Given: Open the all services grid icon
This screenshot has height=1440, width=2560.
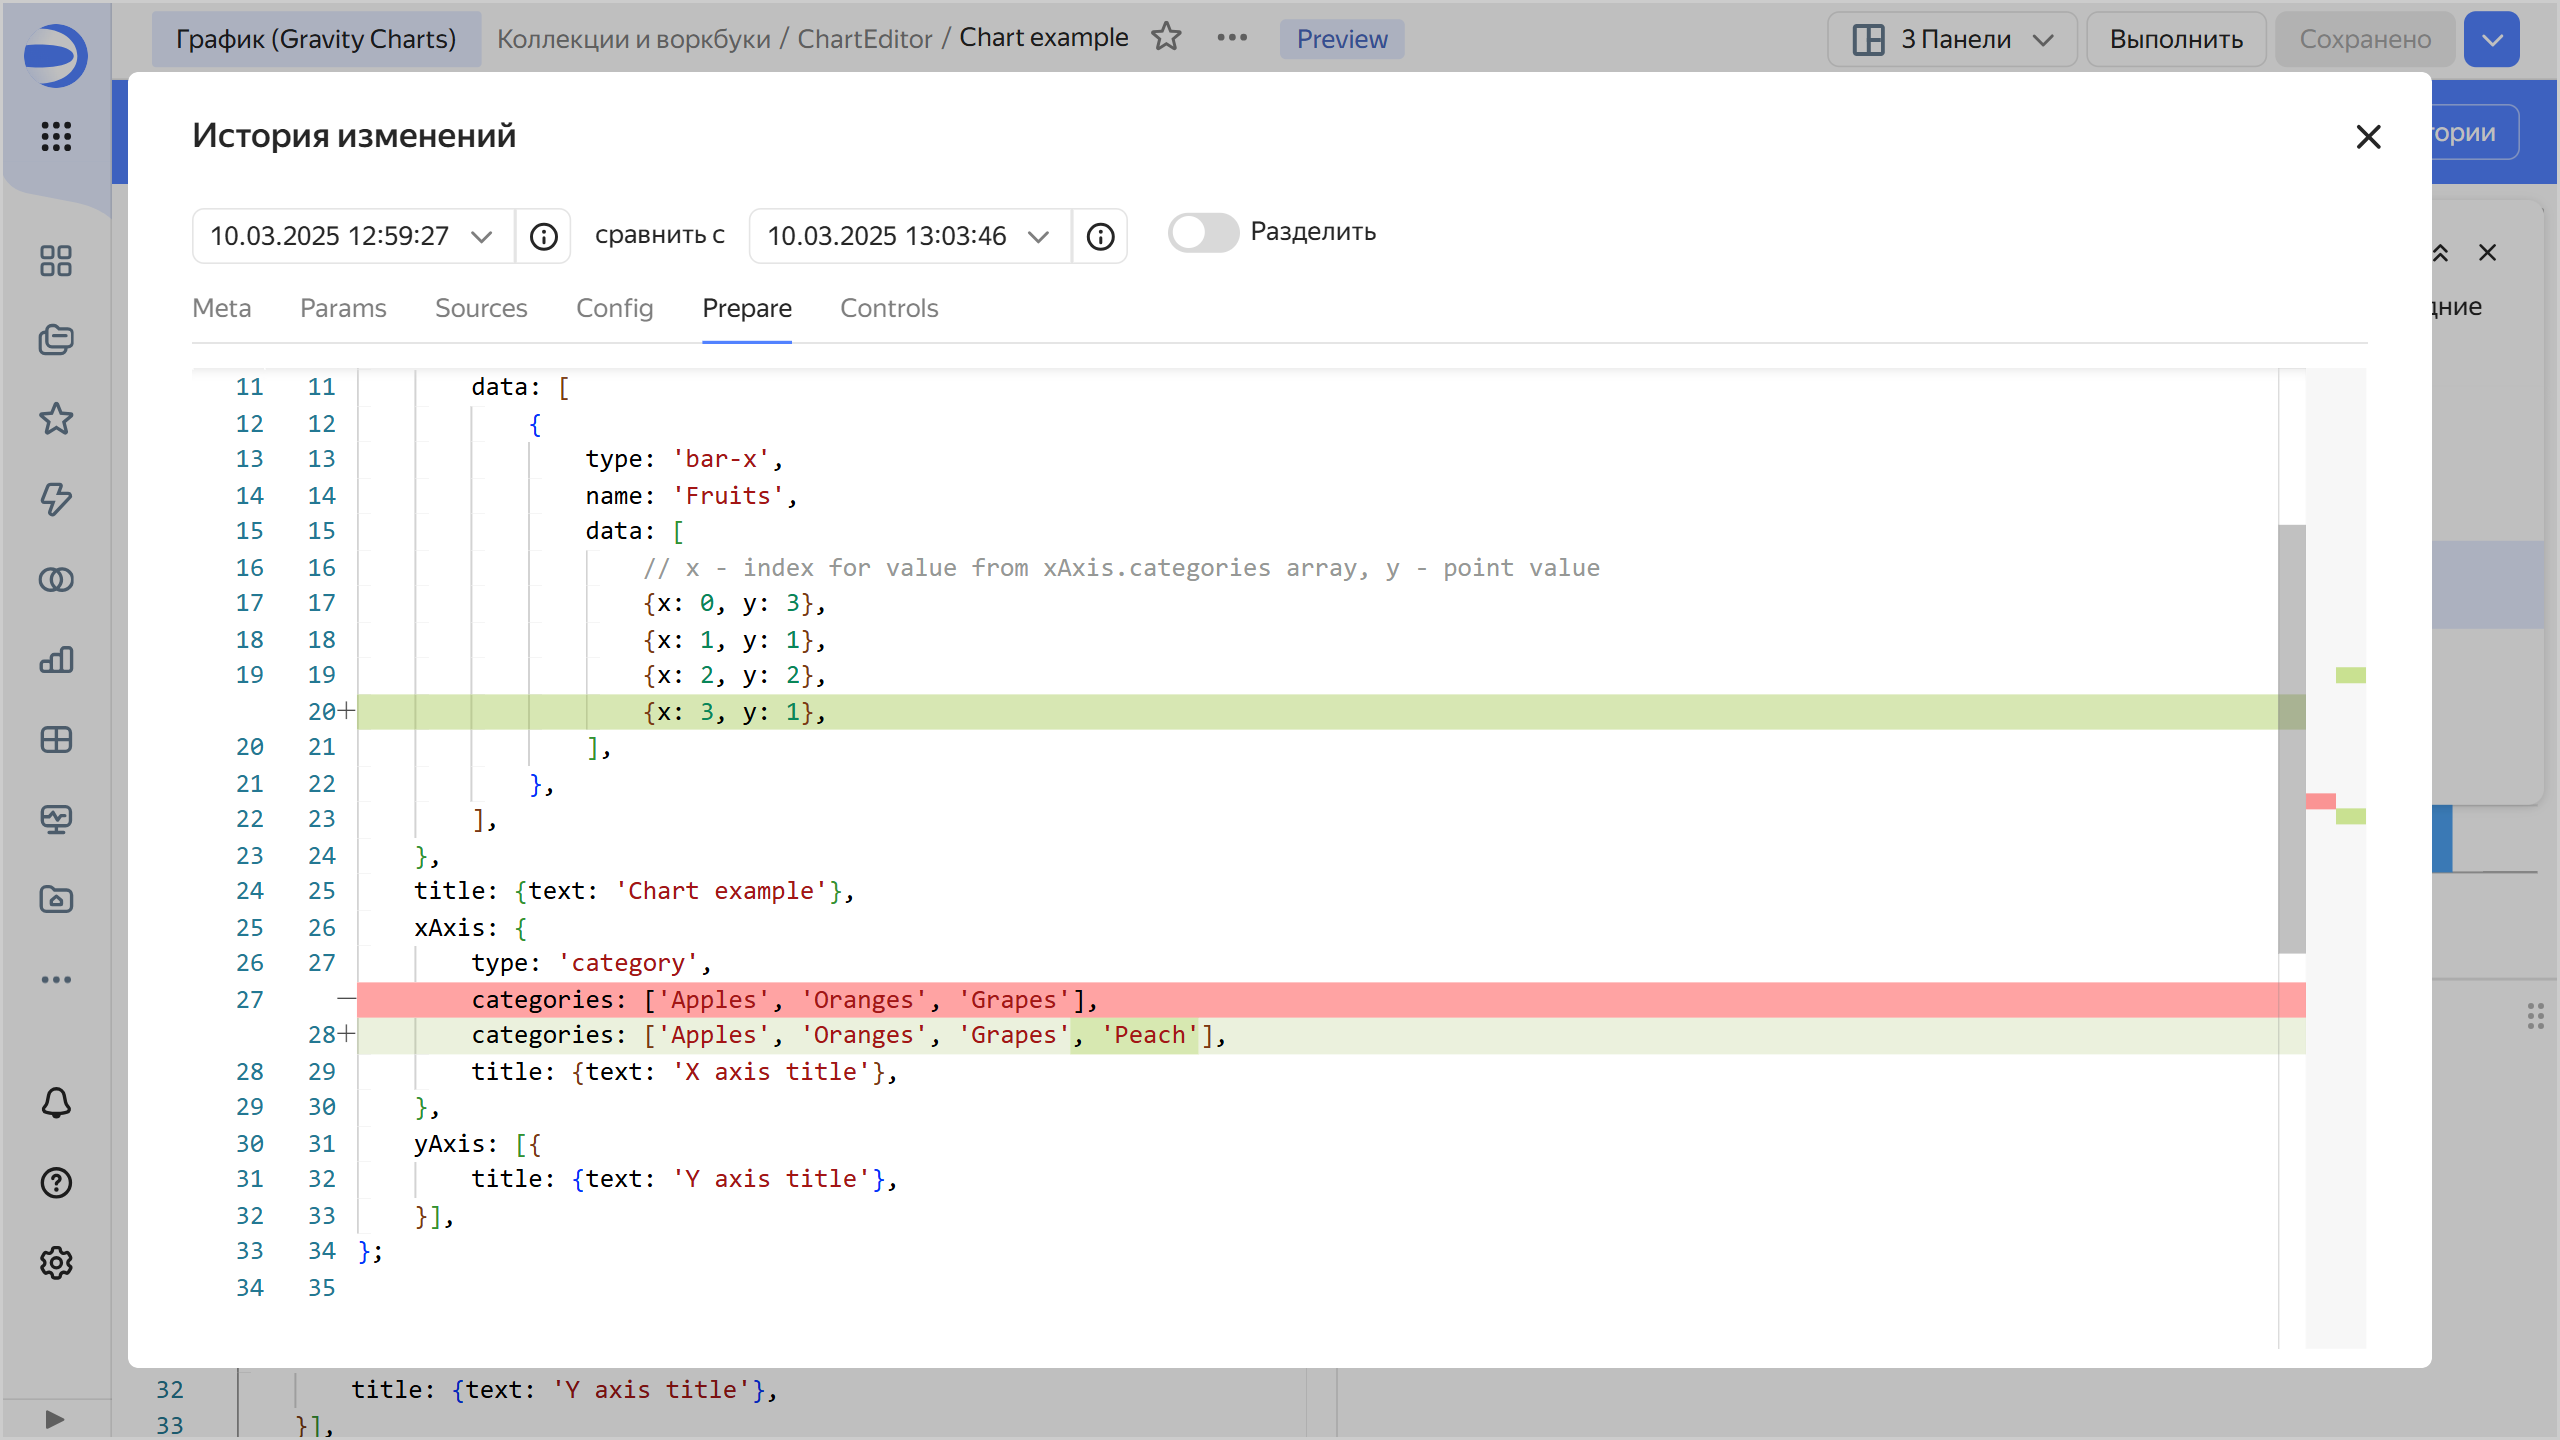Looking at the screenshot, I should pos(56,136).
